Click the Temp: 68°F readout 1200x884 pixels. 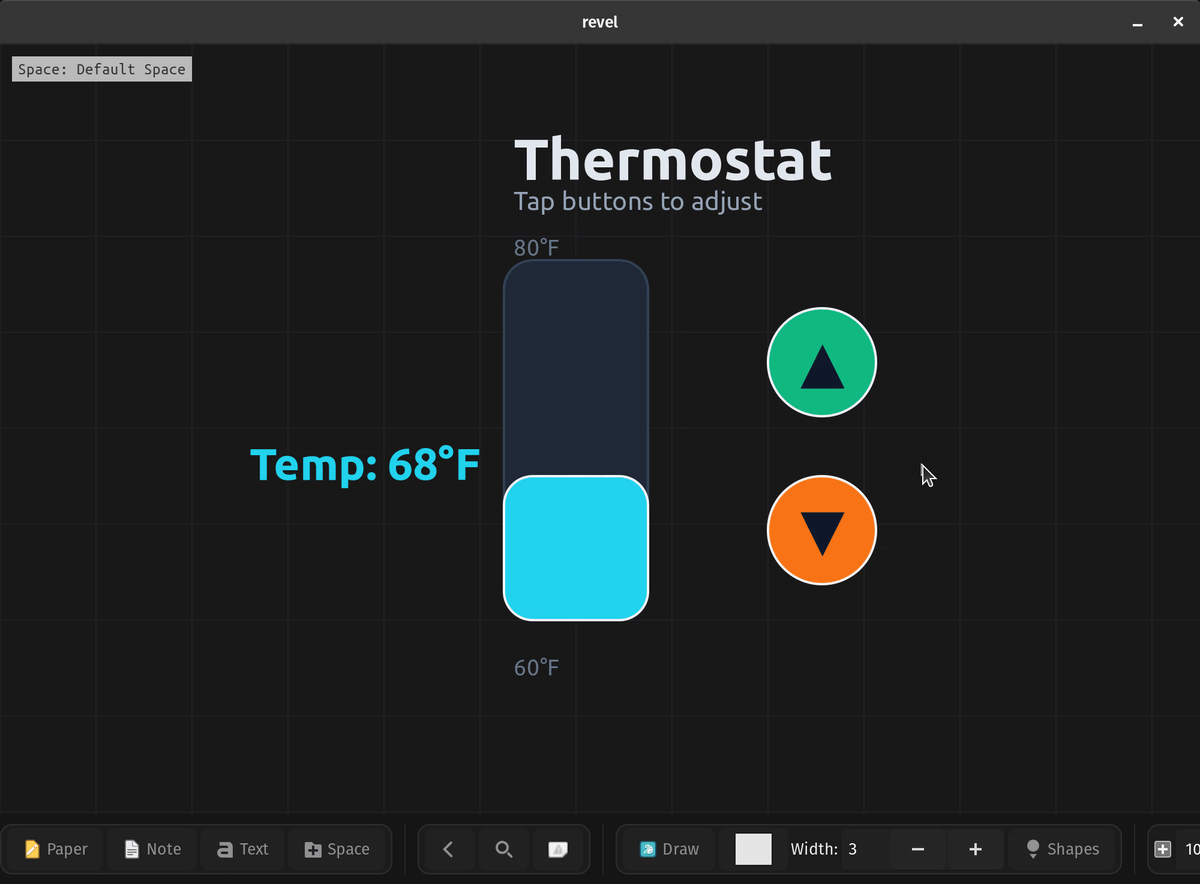tap(365, 465)
